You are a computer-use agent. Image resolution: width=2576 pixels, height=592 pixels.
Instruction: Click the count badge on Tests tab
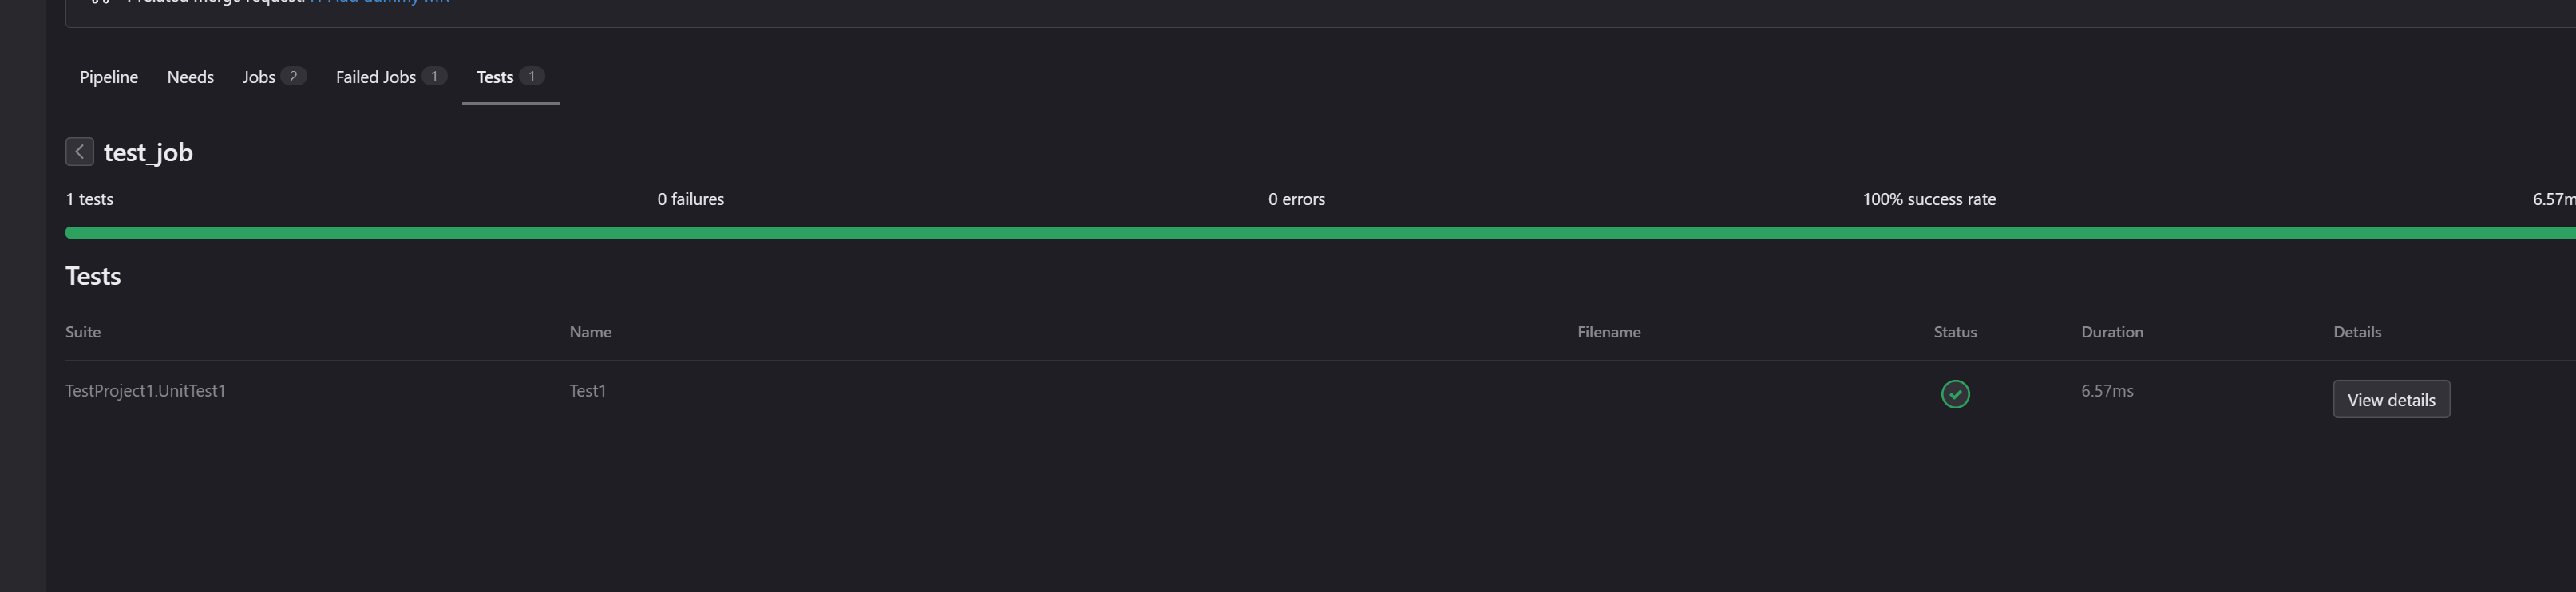(x=532, y=76)
